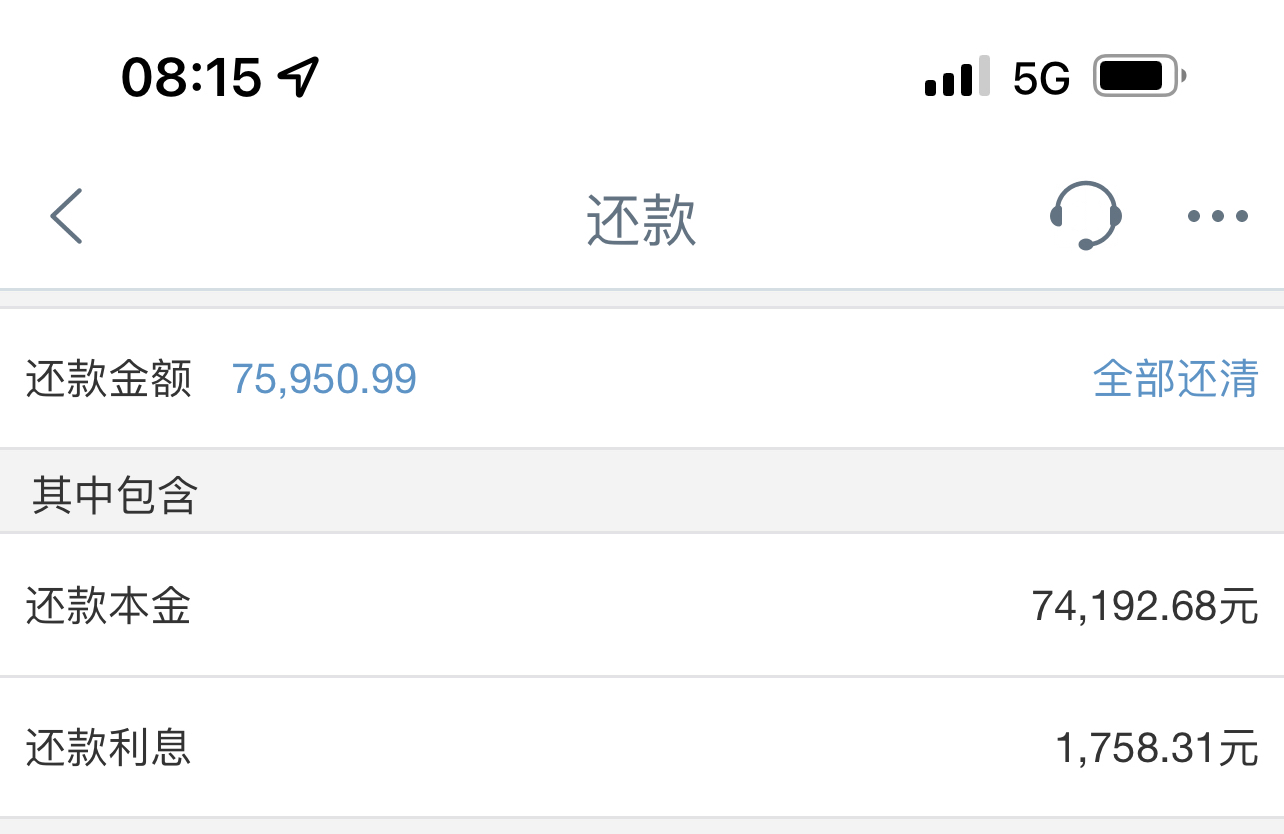Edit the 75,950.99 repayment amount field

(324, 379)
